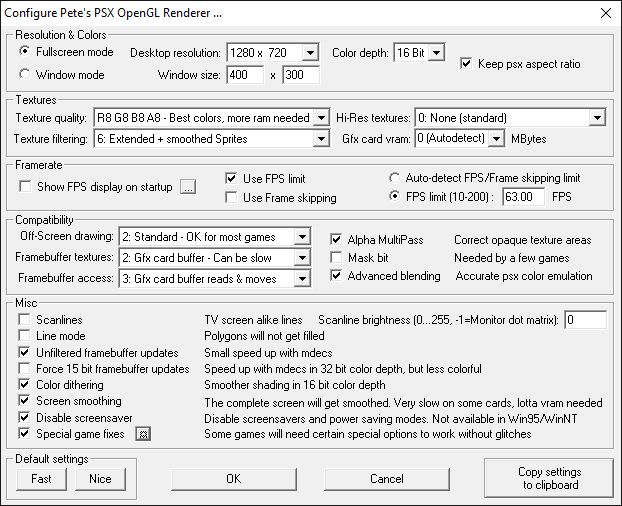Open Gfx card vram dropdown
The height and width of the screenshot is (506, 622).
(x=496, y=139)
